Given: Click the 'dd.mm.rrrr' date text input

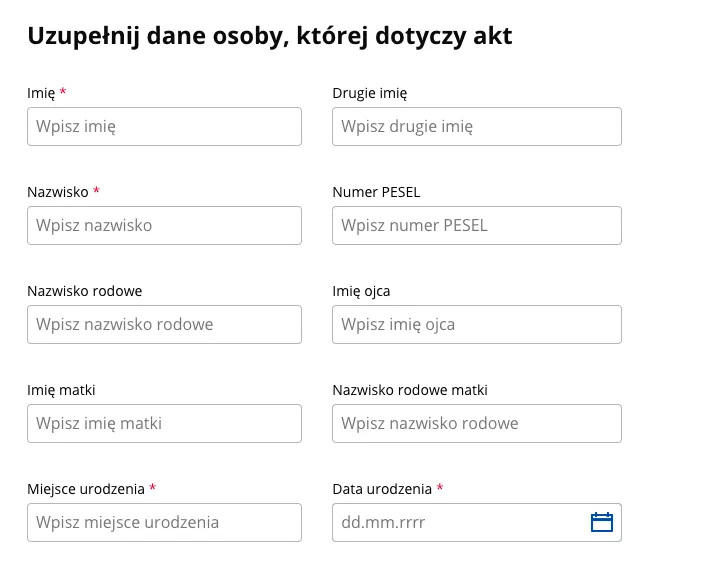Looking at the screenshot, I should coord(456,523).
